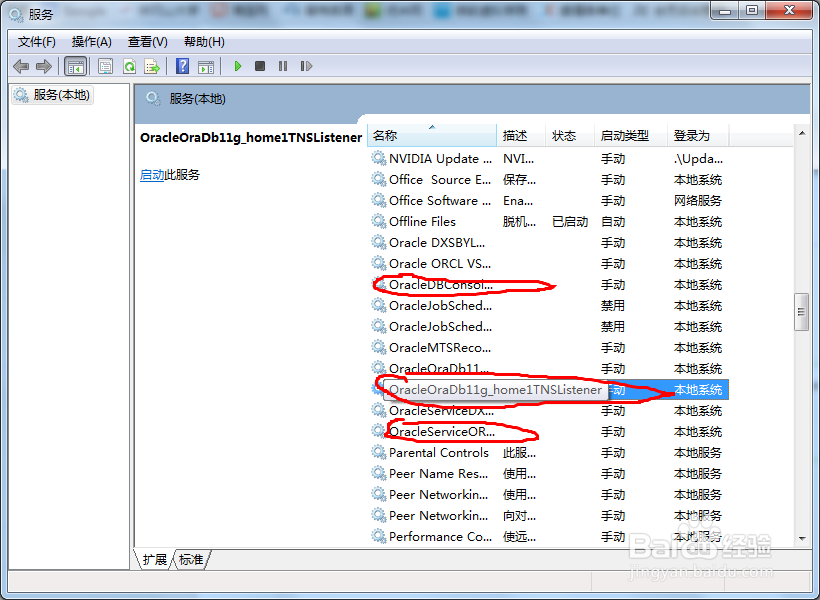Image resolution: width=820 pixels, height=600 pixels.
Task: Toggle the action pane toolbar icon
Action: (206, 66)
